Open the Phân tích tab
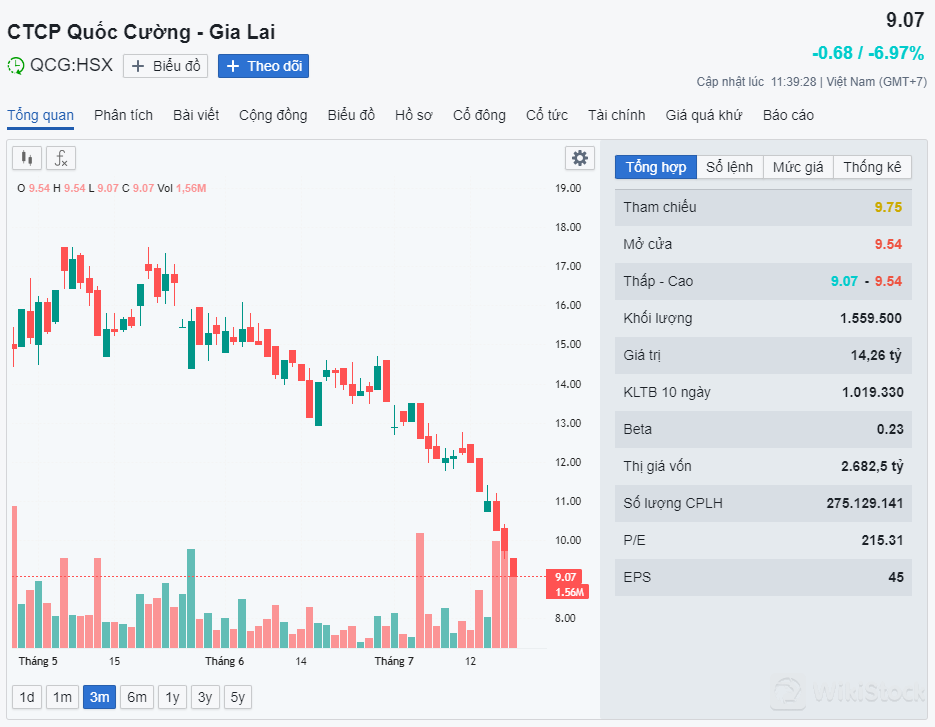Image resolution: width=935 pixels, height=727 pixels. pos(123,115)
